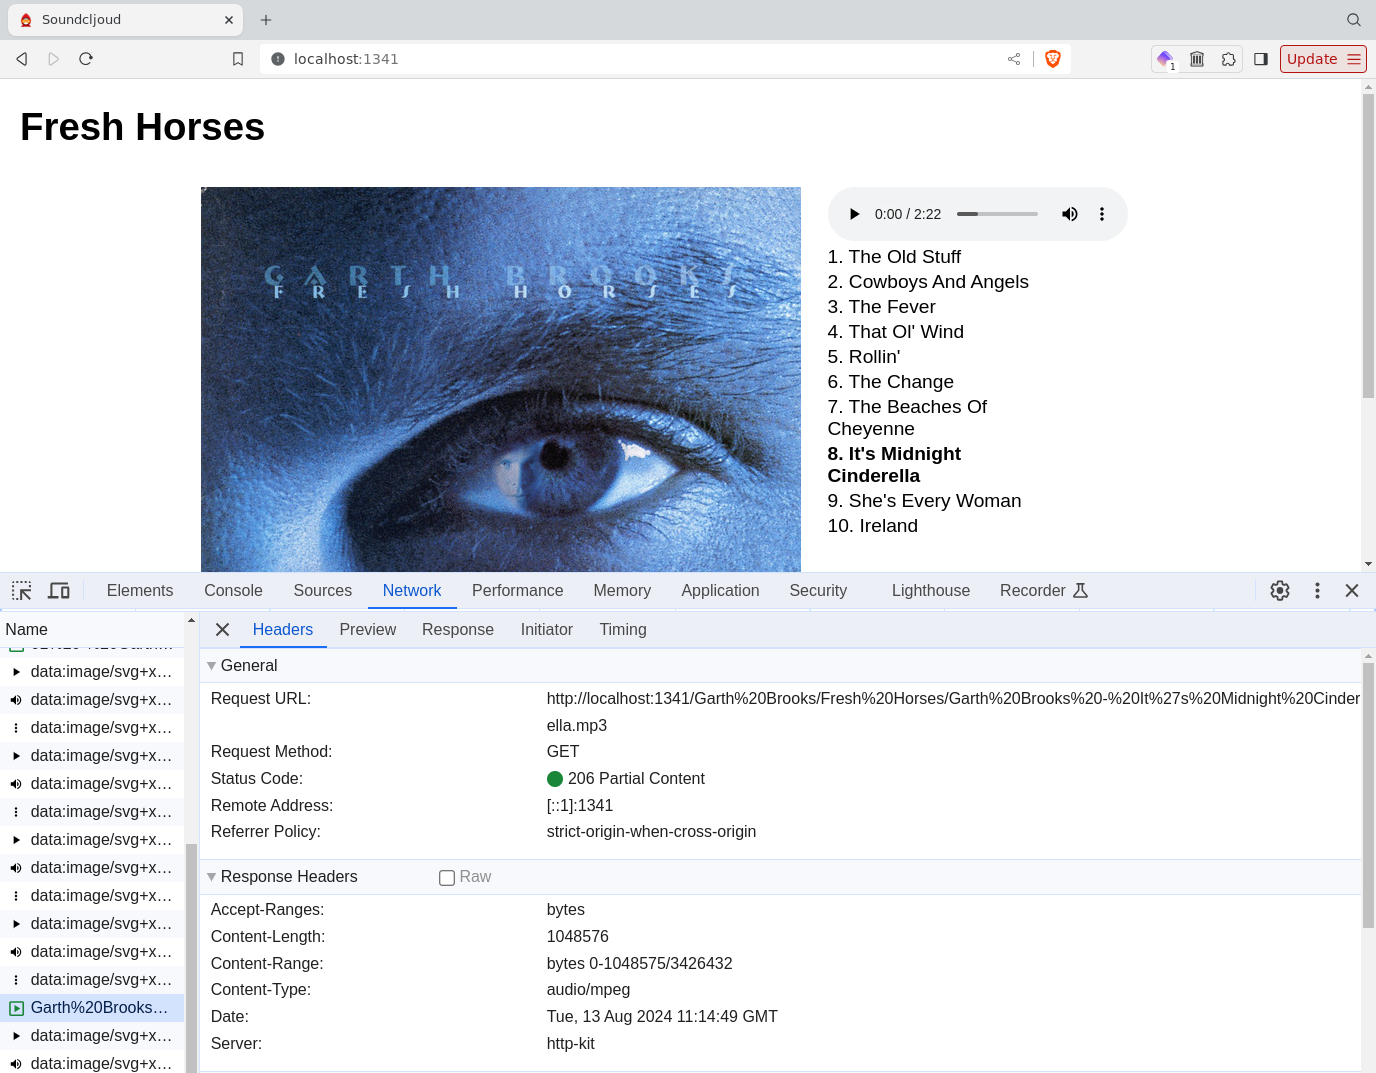Screen dimensions: 1376x1073
Task: Reload the localhost page
Action: (x=86, y=59)
